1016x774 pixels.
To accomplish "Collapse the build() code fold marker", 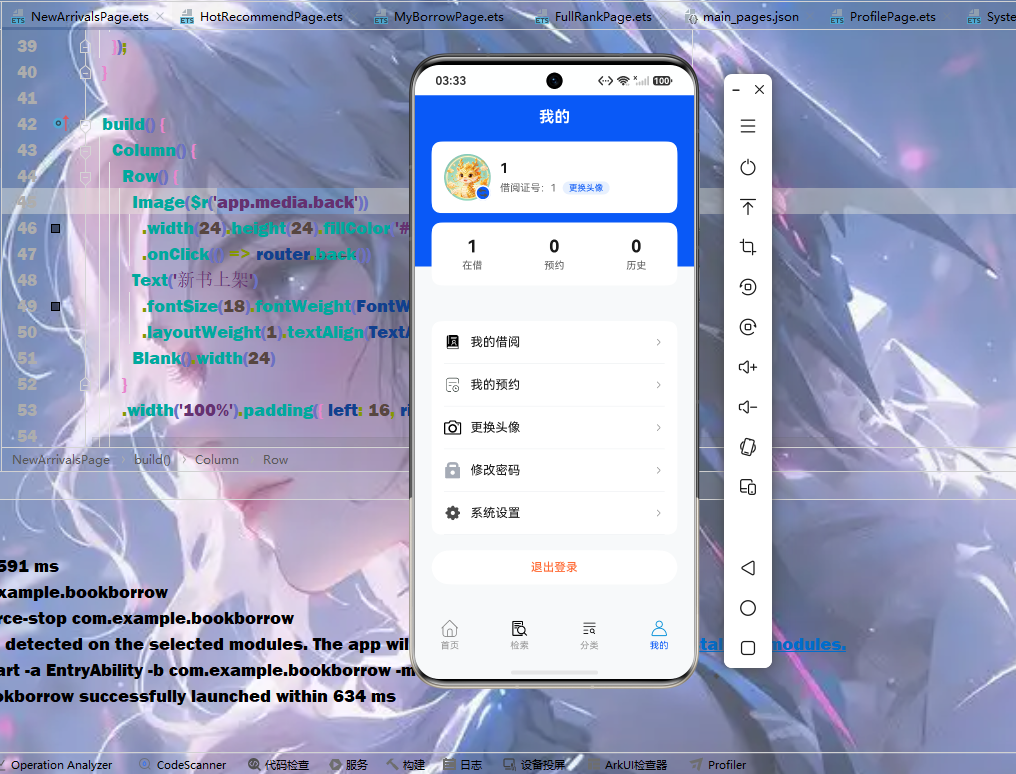I will (x=85, y=124).
